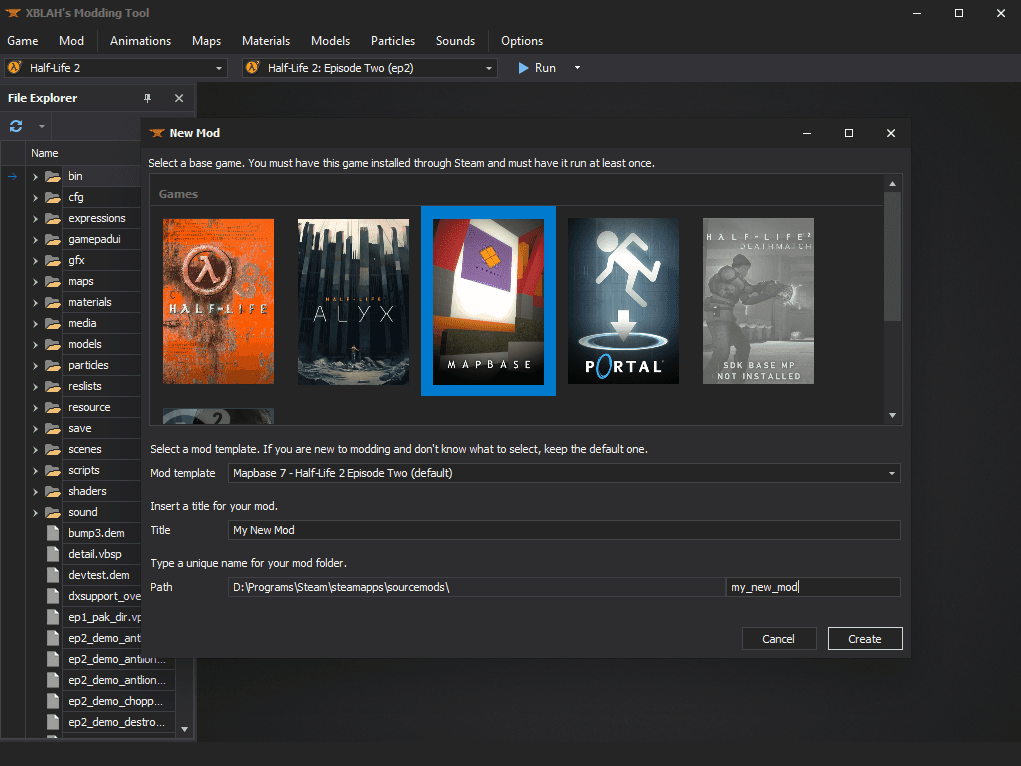Open the Options menu
The height and width of the screenshot is (766, 1021).
point(522,41)
